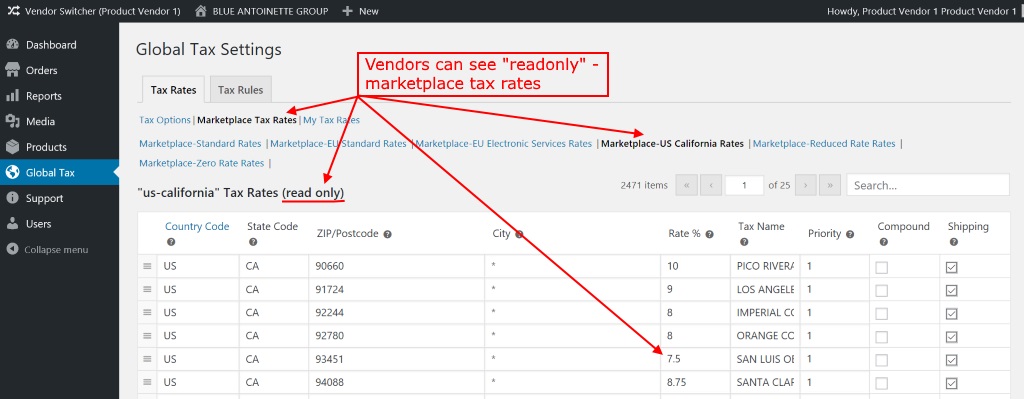Click the help icon under Tax Name
The image size is (1024, 399).
(x=744, y=242)
